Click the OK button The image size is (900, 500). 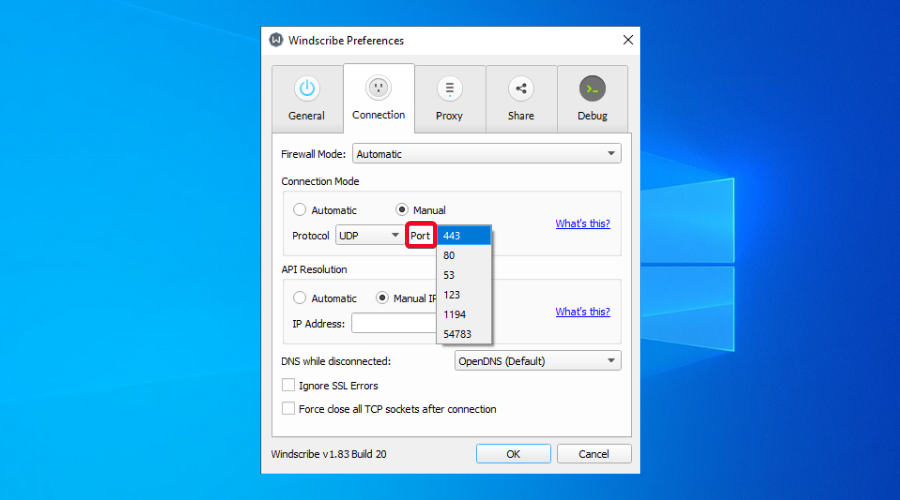(x=513, y=454)
